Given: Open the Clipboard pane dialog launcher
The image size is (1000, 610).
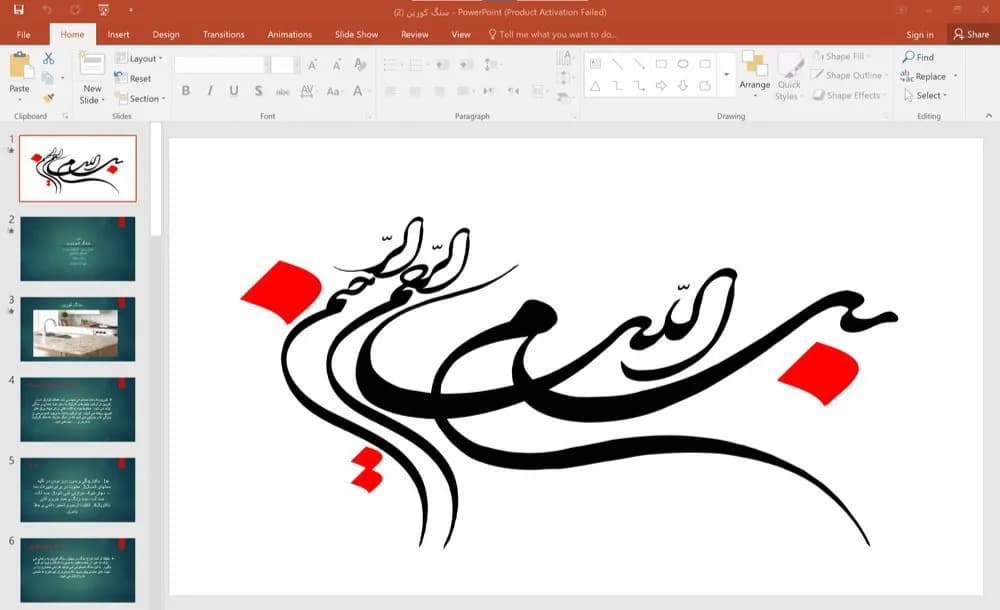Looking at the screenshot, I should coord(65,116).
